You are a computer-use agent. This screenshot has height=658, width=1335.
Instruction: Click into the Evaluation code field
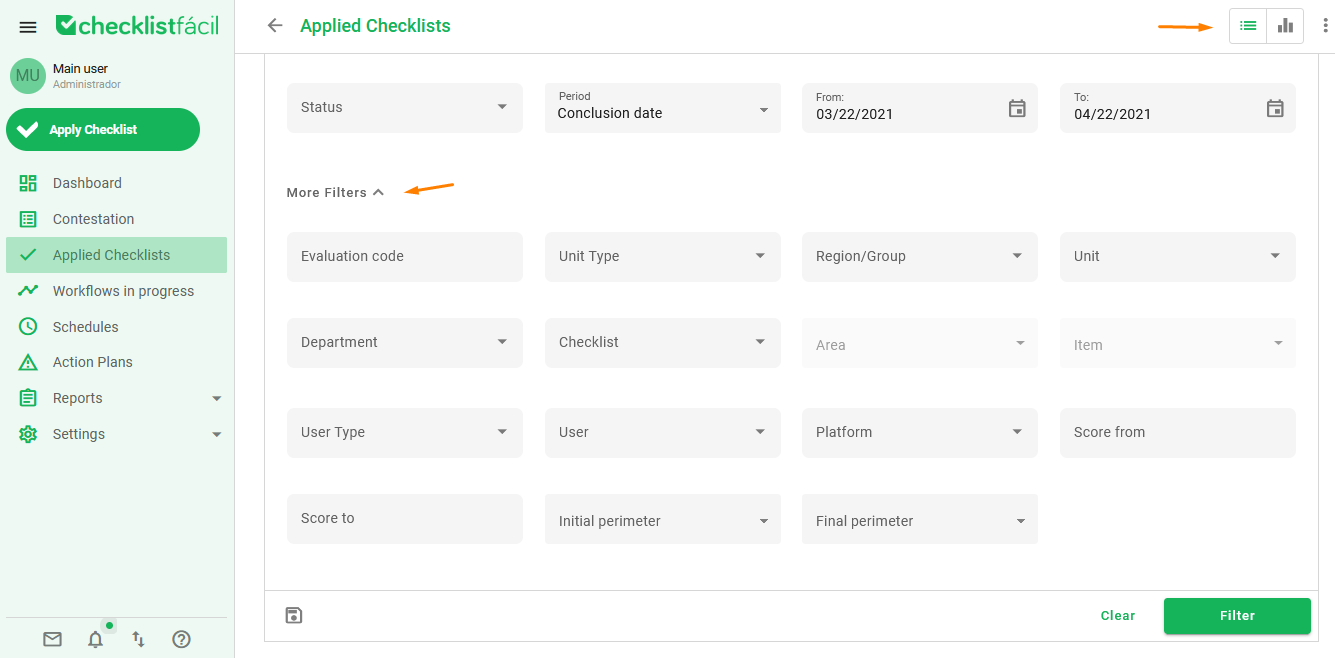[404, 257]
